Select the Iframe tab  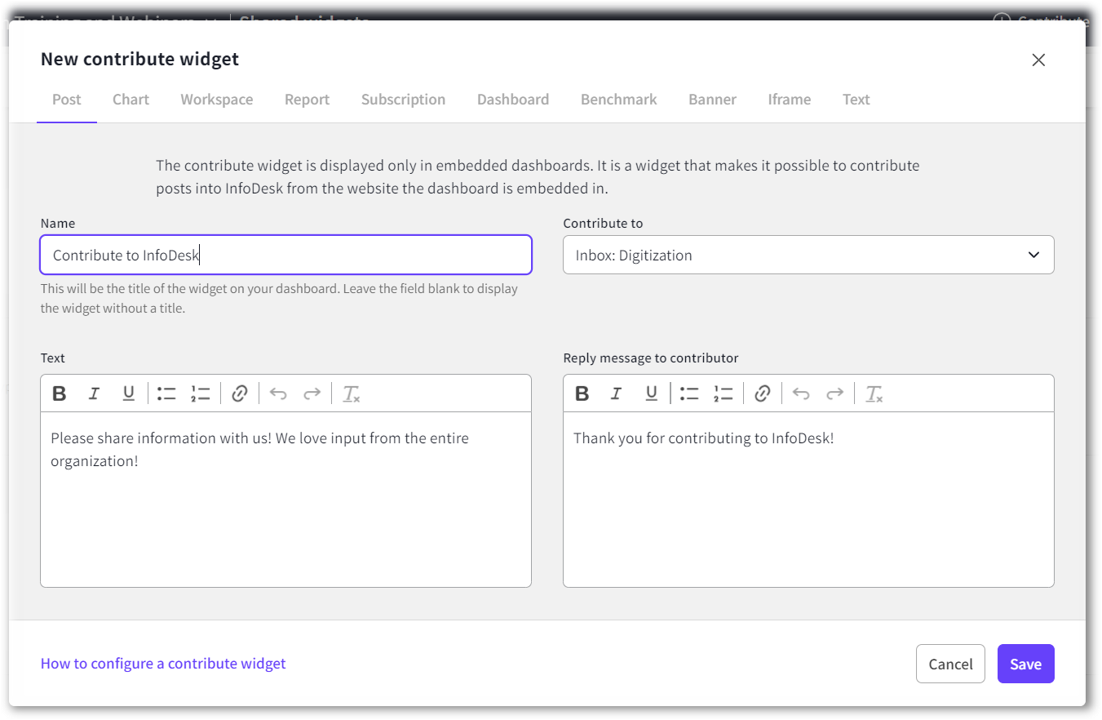coord(789,99)
